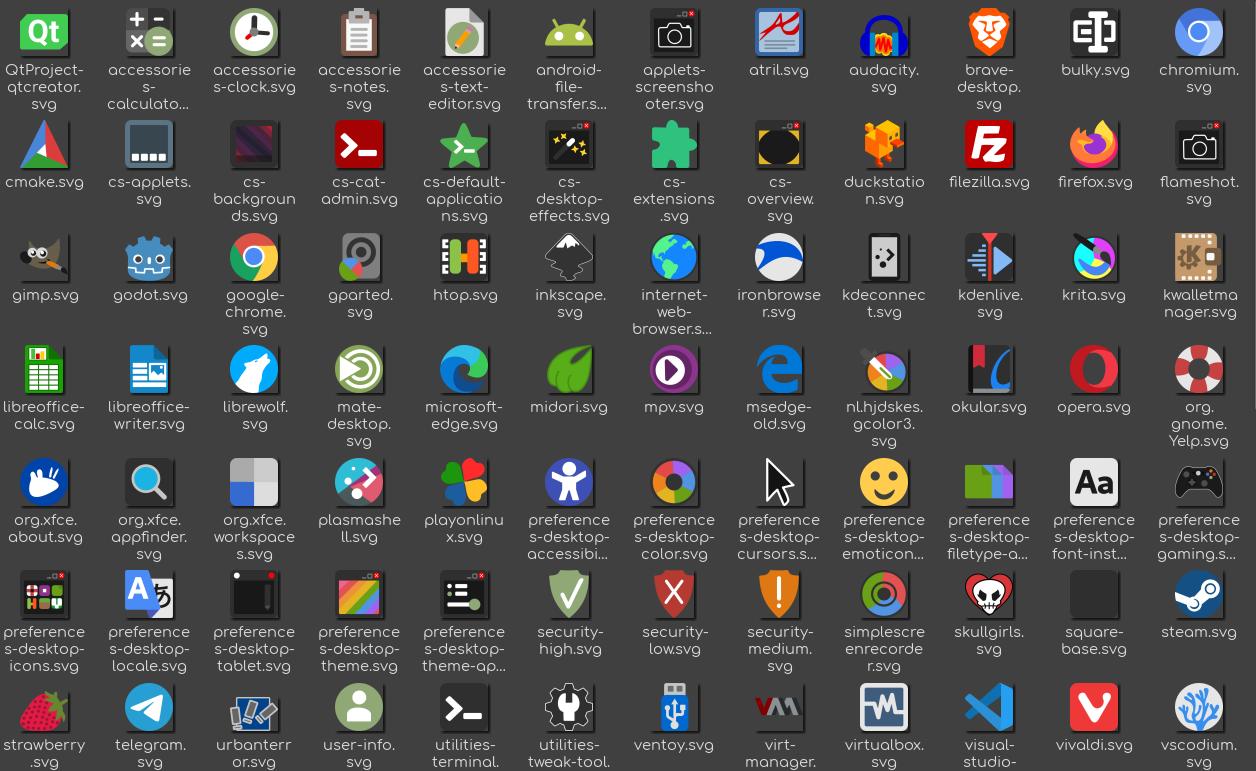Image resolution: width=1256 pixels, height=771 pixels.
Task: Select inkscape.svg mountain icon
Action: (x=569, y=258)
